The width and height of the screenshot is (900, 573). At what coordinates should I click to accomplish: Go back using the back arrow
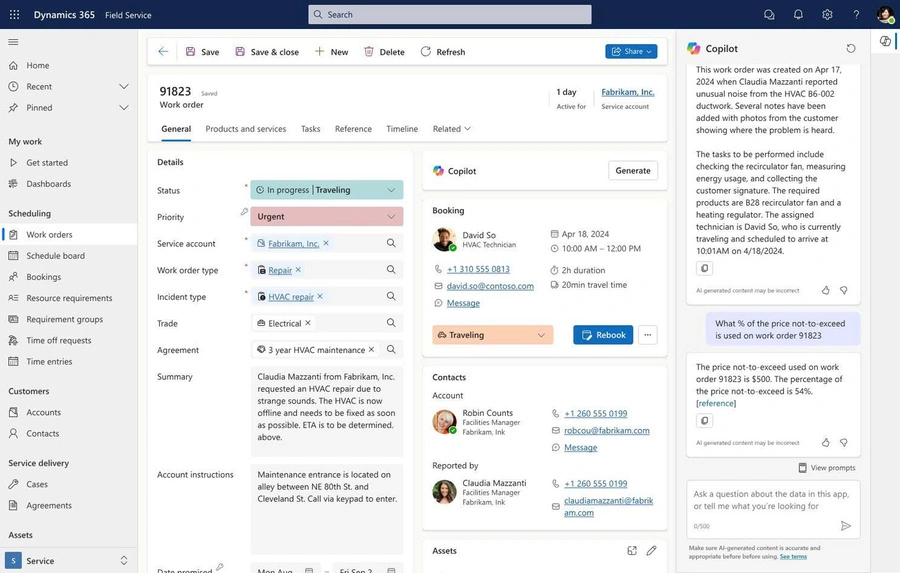click(x=163, y=52)
